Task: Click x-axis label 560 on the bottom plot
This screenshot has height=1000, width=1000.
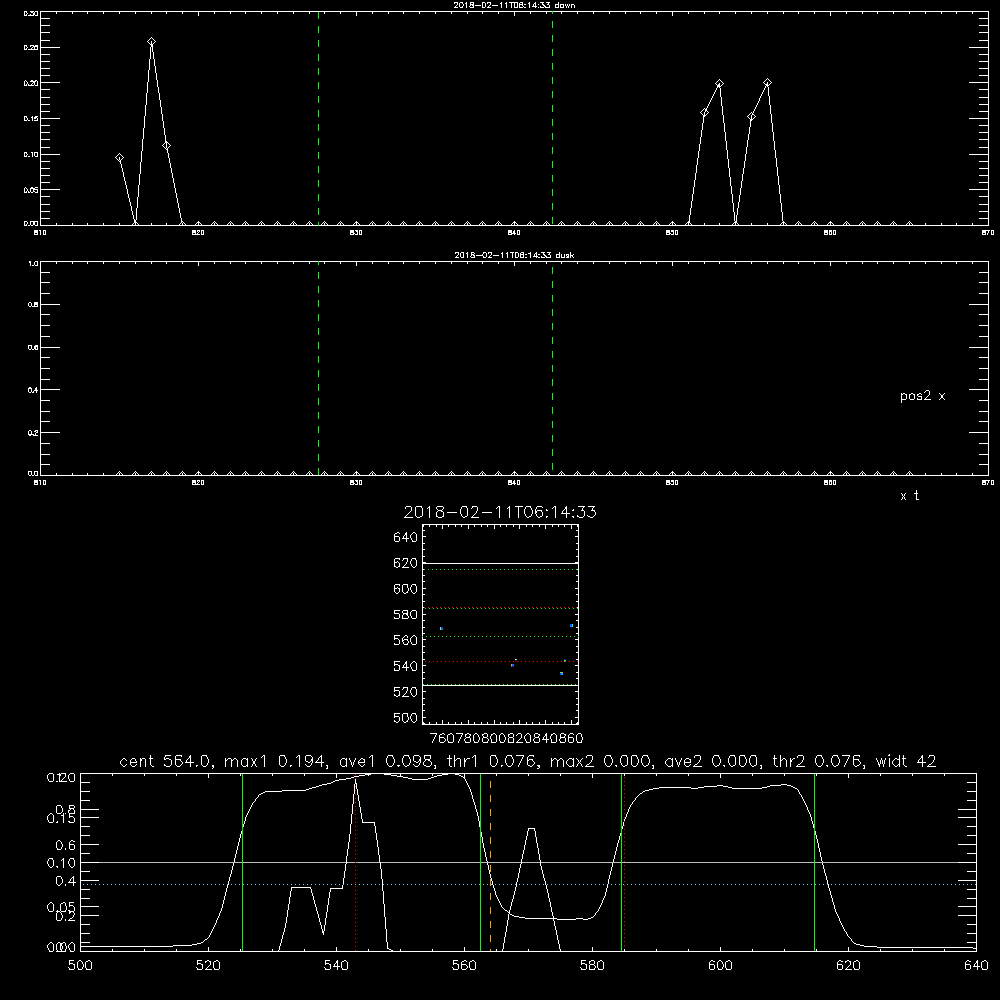Action: tap(464, 966)
